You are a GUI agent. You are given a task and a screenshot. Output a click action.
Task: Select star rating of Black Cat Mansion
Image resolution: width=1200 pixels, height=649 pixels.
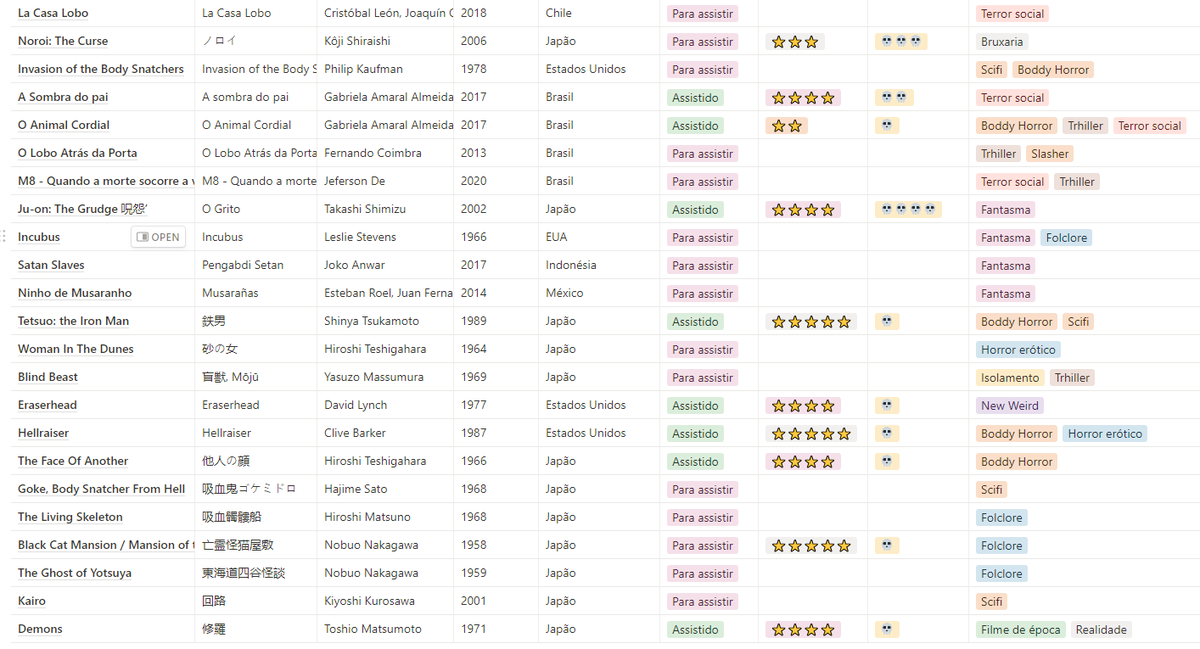coord(811,546)
